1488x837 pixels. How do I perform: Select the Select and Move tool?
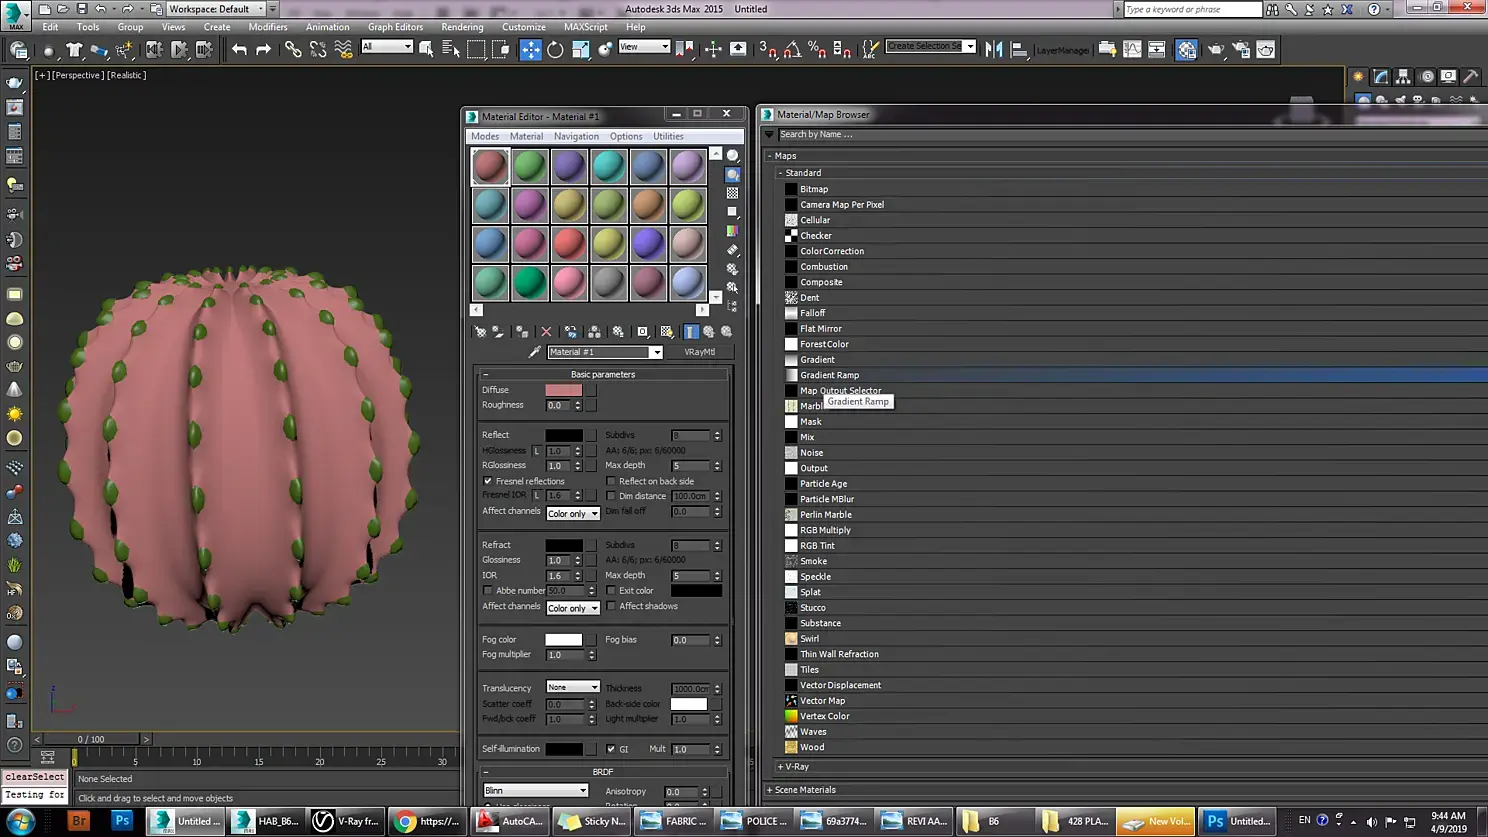[530, 49]
